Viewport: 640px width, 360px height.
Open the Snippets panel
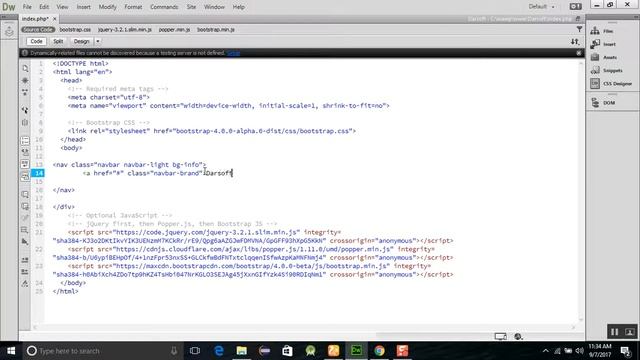coord(606,70)
